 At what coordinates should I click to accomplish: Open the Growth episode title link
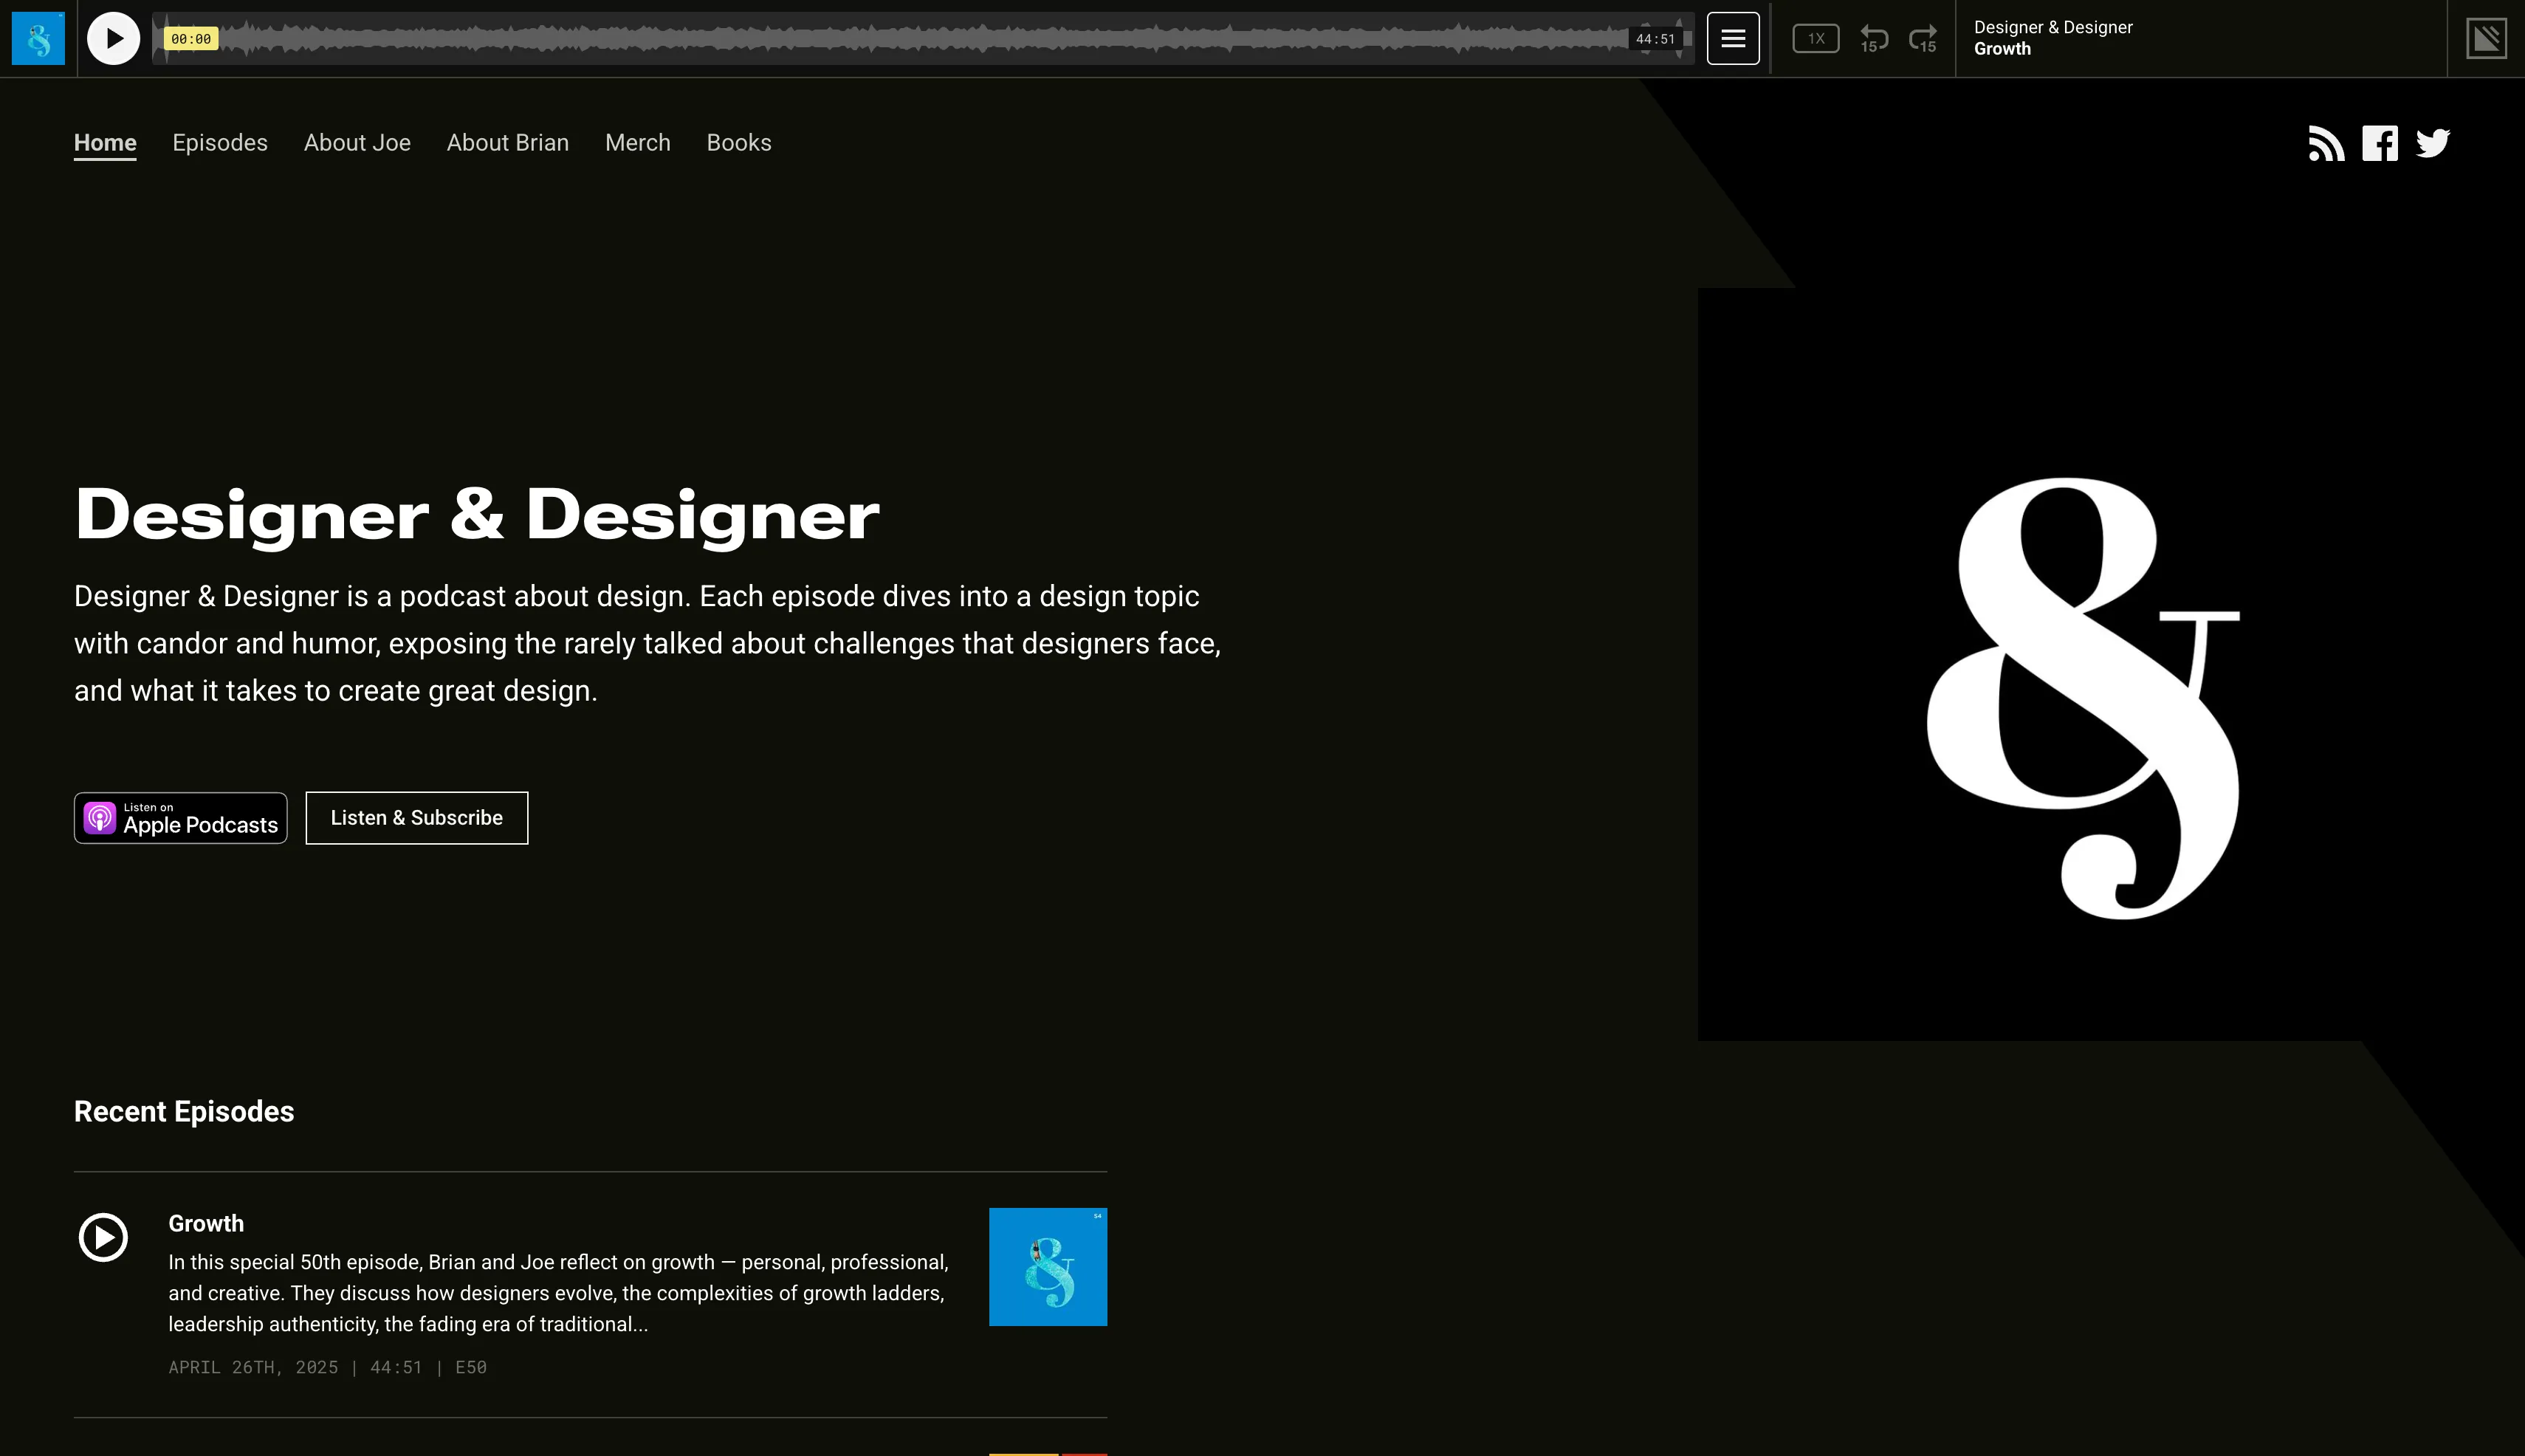(206, 1223)
